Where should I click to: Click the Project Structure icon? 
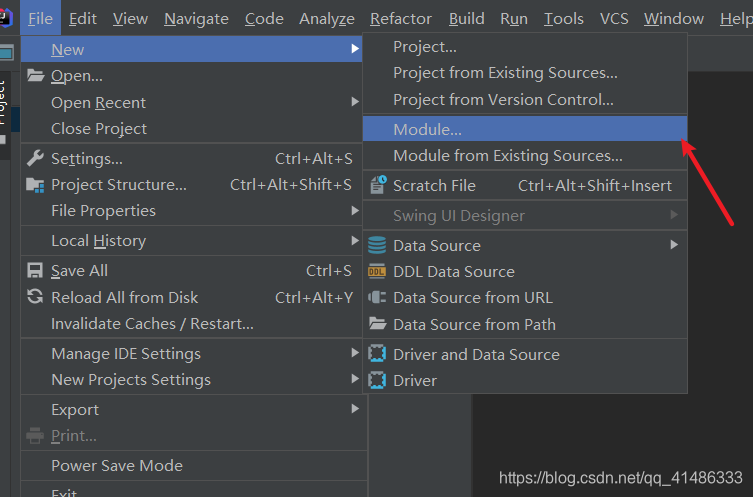[35, 185]
